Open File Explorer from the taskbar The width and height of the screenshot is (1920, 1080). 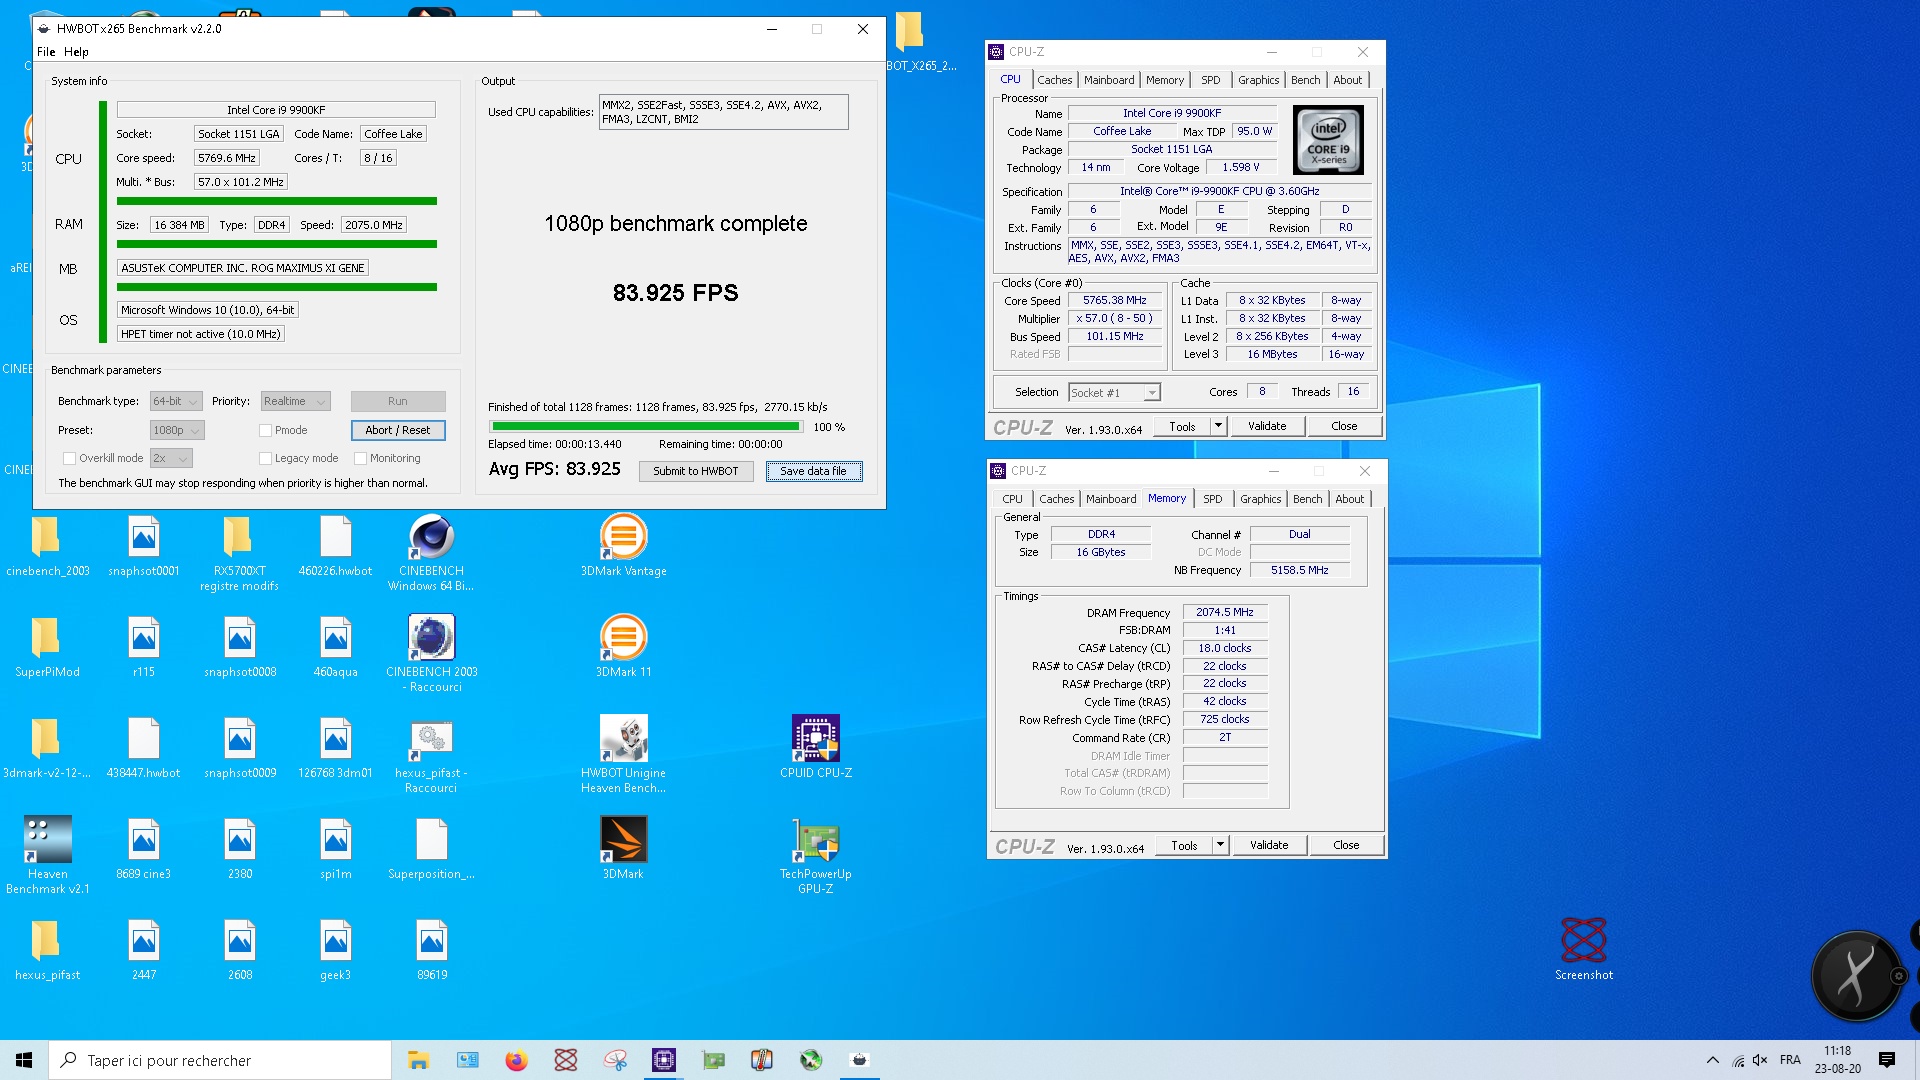pyautogui.click(x=418, y=1060)
